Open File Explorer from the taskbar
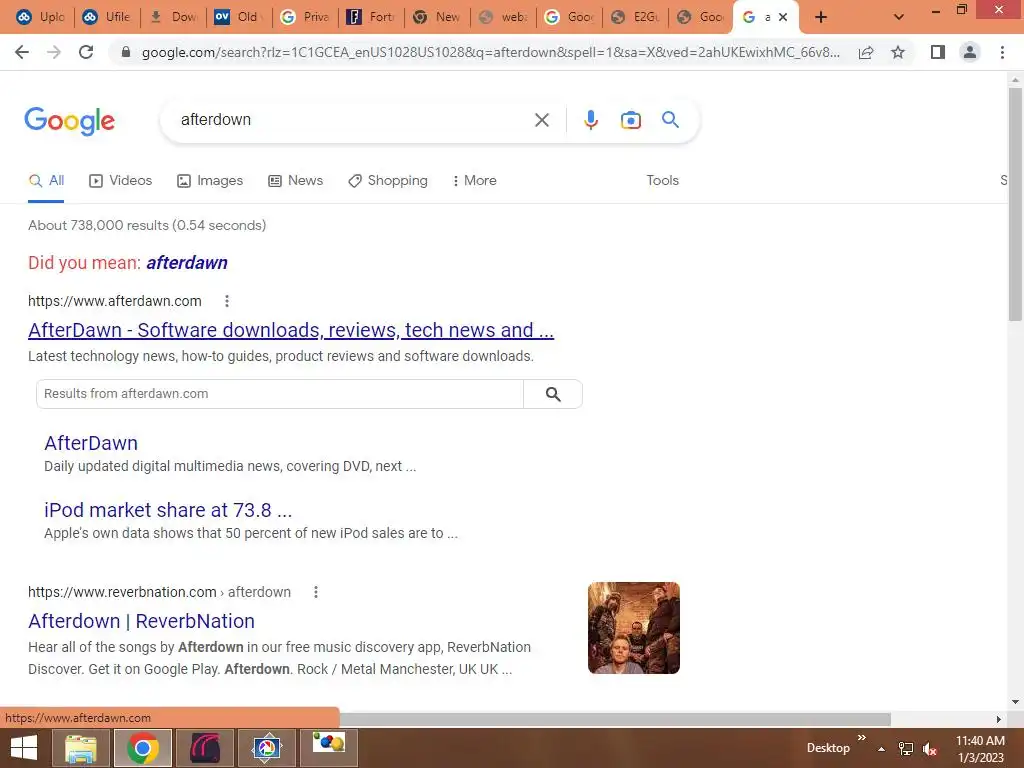 click(80, 748)
